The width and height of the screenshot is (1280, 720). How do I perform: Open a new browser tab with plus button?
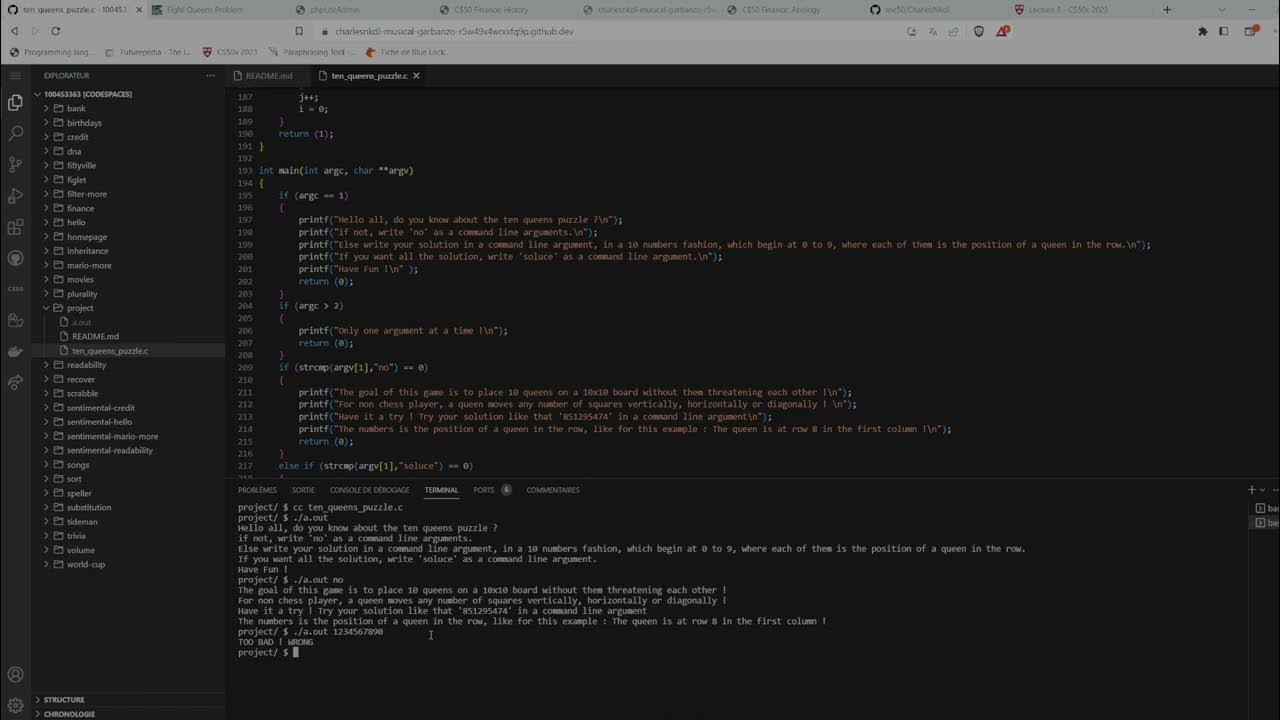coord(1167,9)
